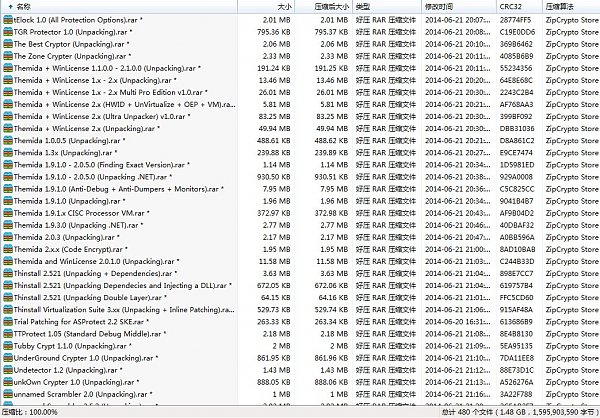Click icon of Themida 1.9.1.0 Anti-Debug archive
This screenshot has width=600, height=418.
[8, 189]
